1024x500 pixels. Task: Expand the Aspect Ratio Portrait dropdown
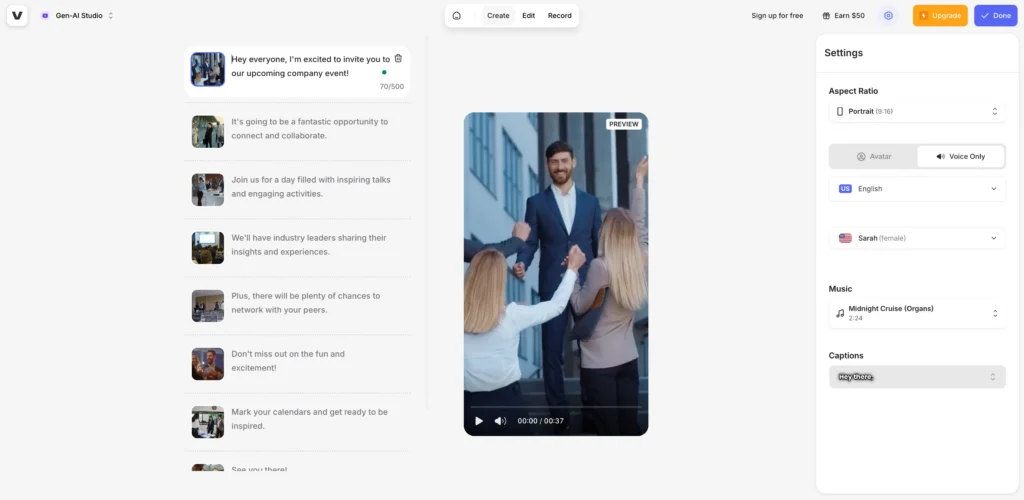[x=917, y=111]
